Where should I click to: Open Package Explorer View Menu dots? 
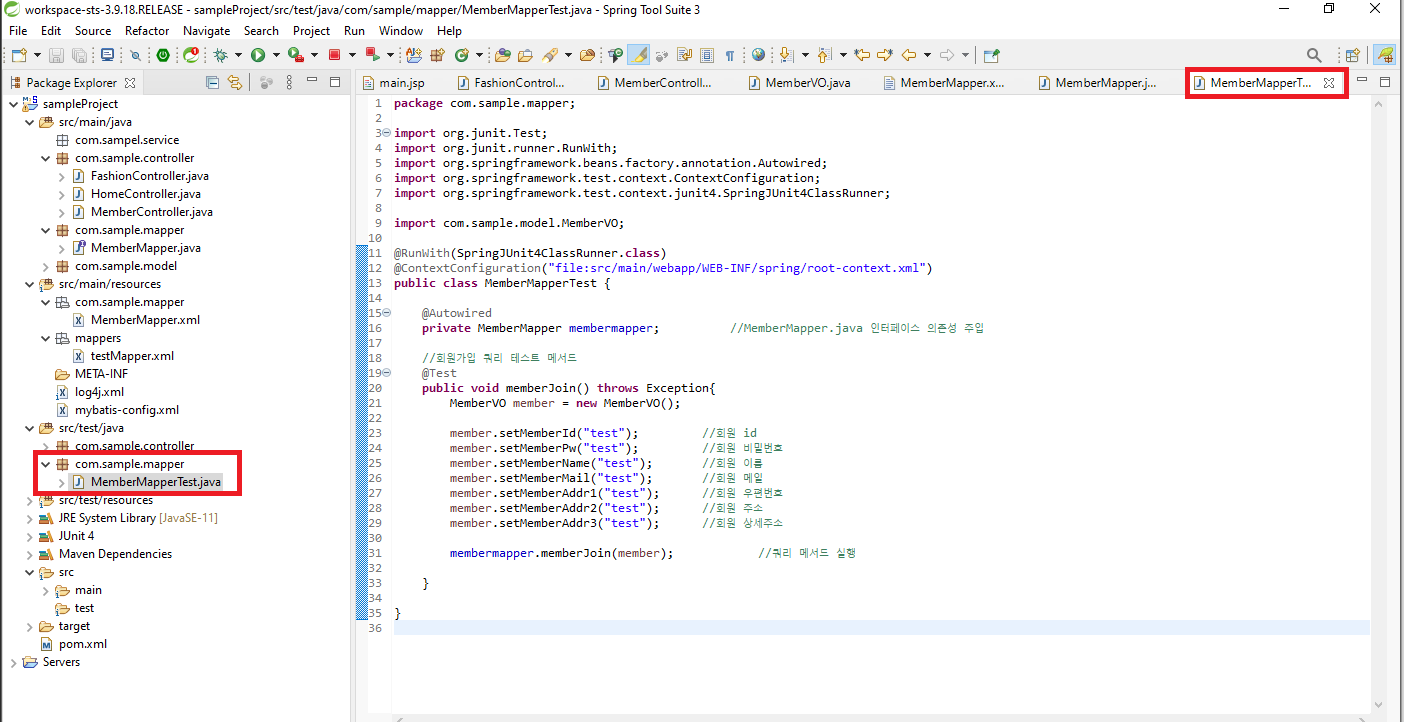click(290, 82)
